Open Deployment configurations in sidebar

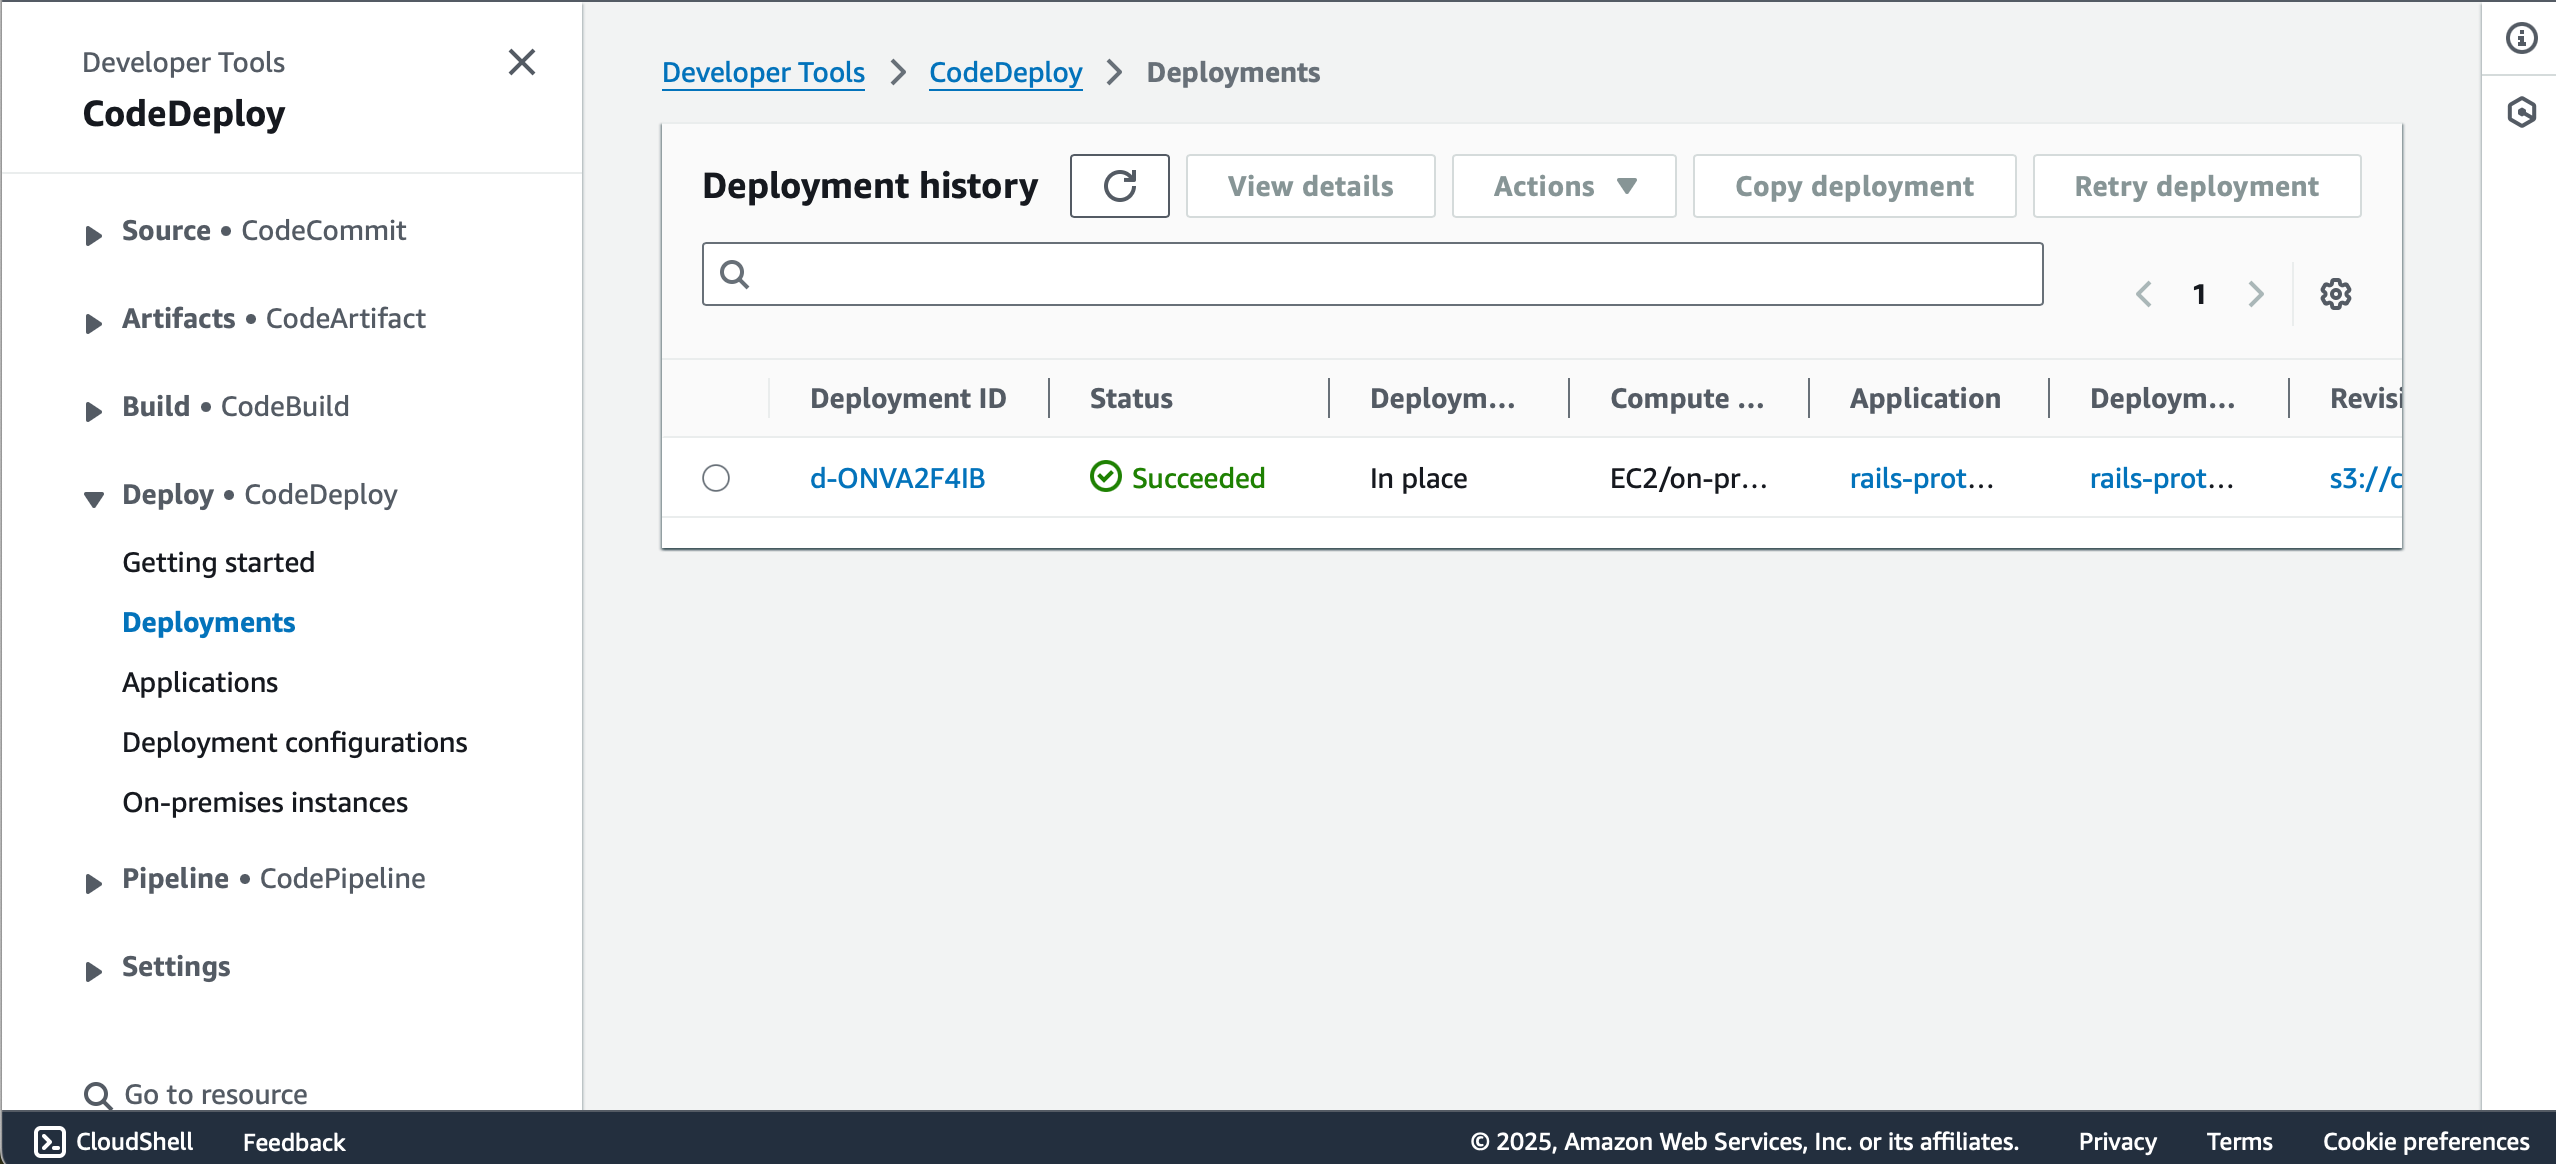click(294, 742)
